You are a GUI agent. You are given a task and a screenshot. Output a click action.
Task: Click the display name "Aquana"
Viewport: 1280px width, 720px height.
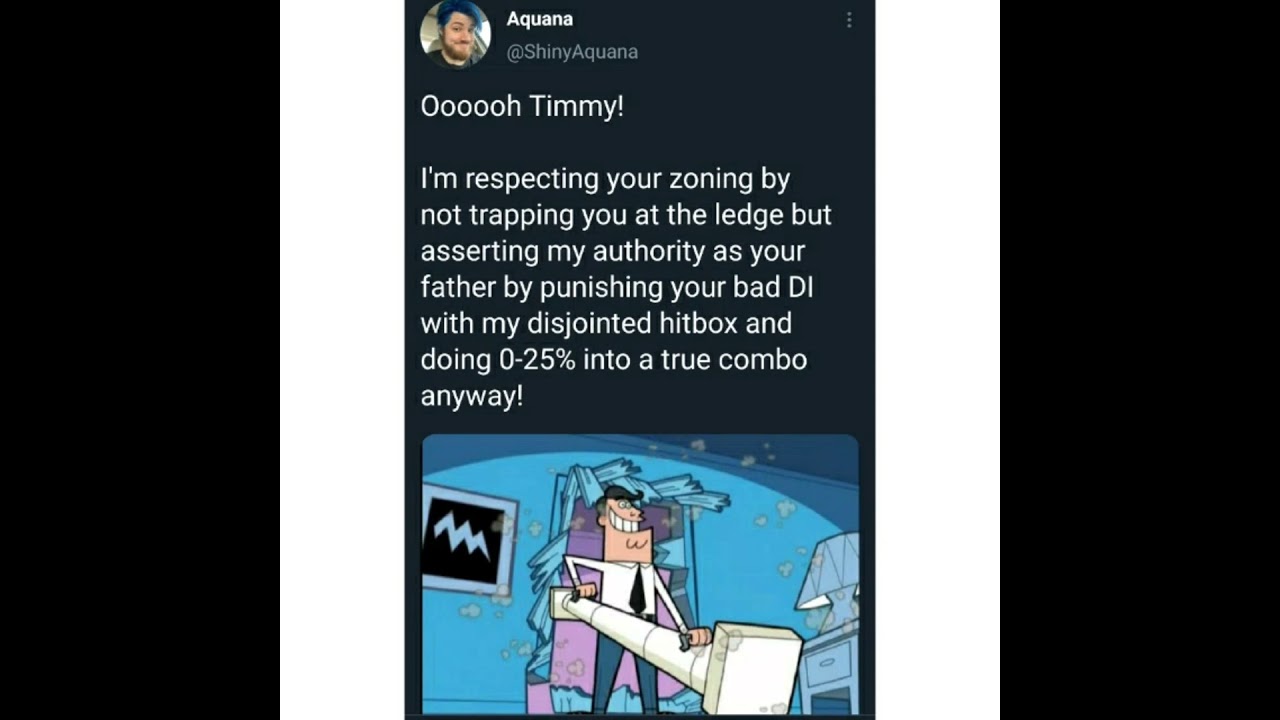(x=540, y=19)
